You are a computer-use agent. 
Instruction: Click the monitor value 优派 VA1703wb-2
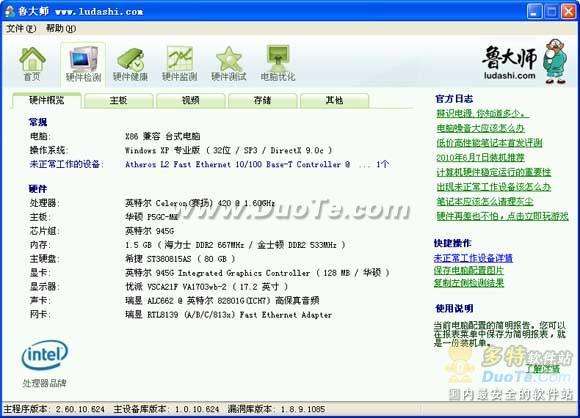coord(206,287)
